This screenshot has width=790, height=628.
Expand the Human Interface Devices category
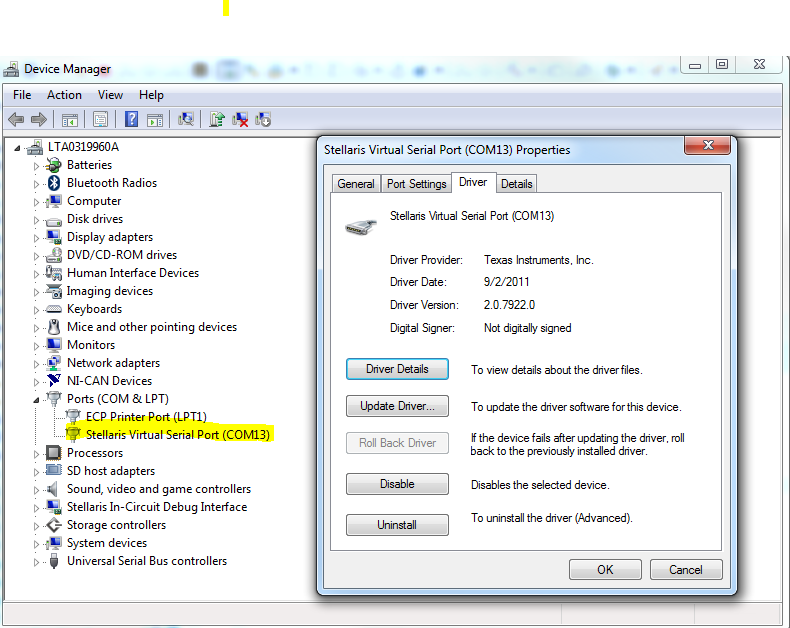(x=36, y=274)
